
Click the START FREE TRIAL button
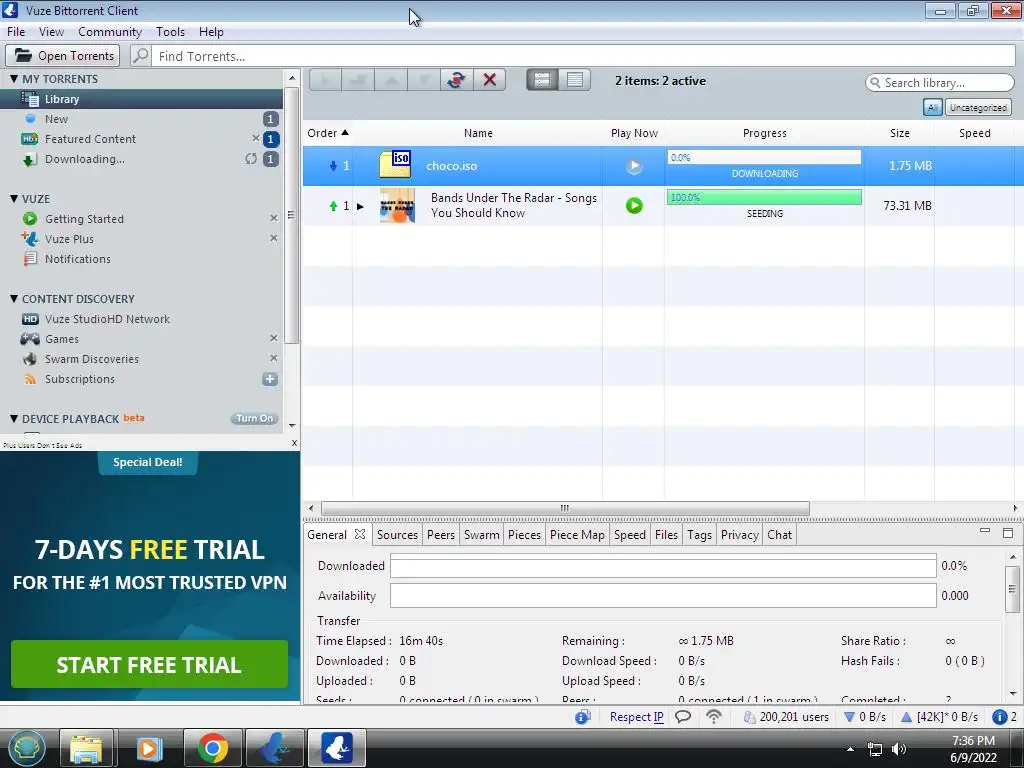point(149,664)
